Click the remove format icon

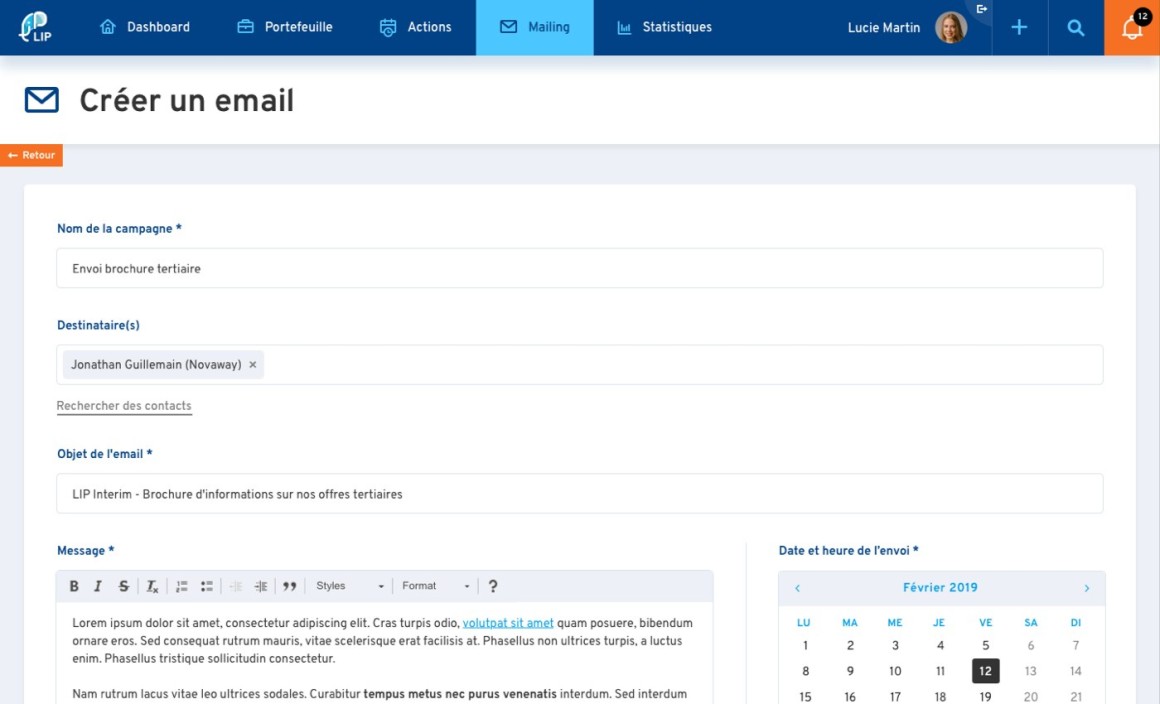click(x=152, y=586)
